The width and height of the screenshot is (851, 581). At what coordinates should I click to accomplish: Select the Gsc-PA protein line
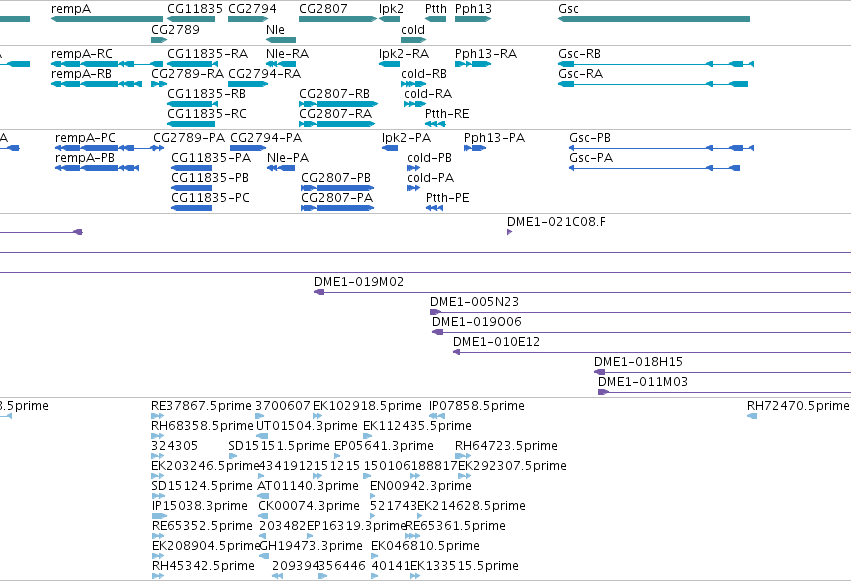(655, 168)
